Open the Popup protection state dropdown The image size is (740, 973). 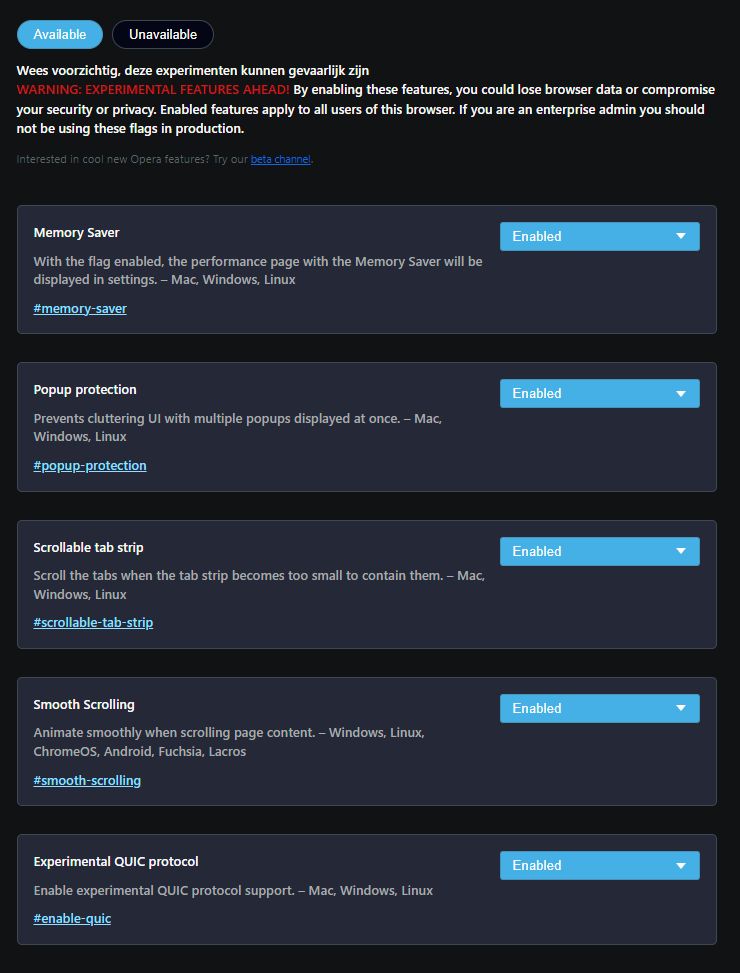coord(599,393)
